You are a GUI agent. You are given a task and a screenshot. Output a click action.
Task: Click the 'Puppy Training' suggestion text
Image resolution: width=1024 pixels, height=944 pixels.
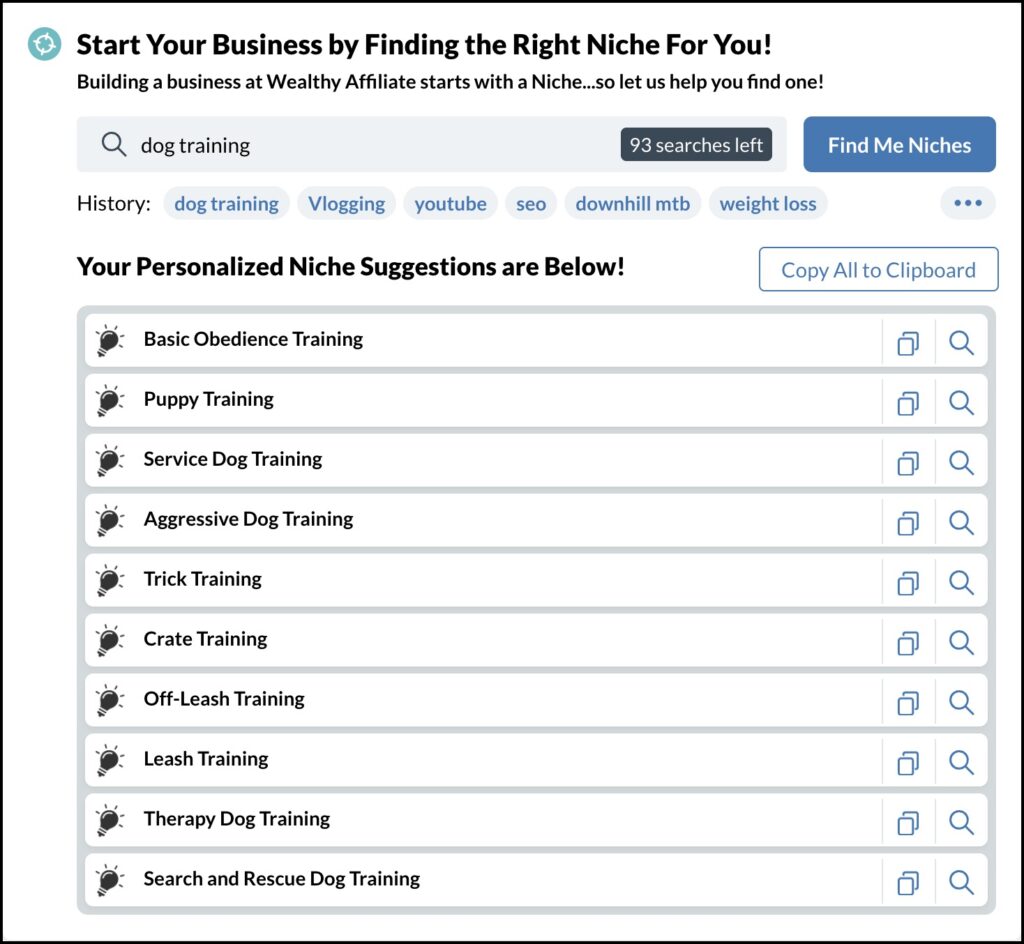click(x=209, y=399)
